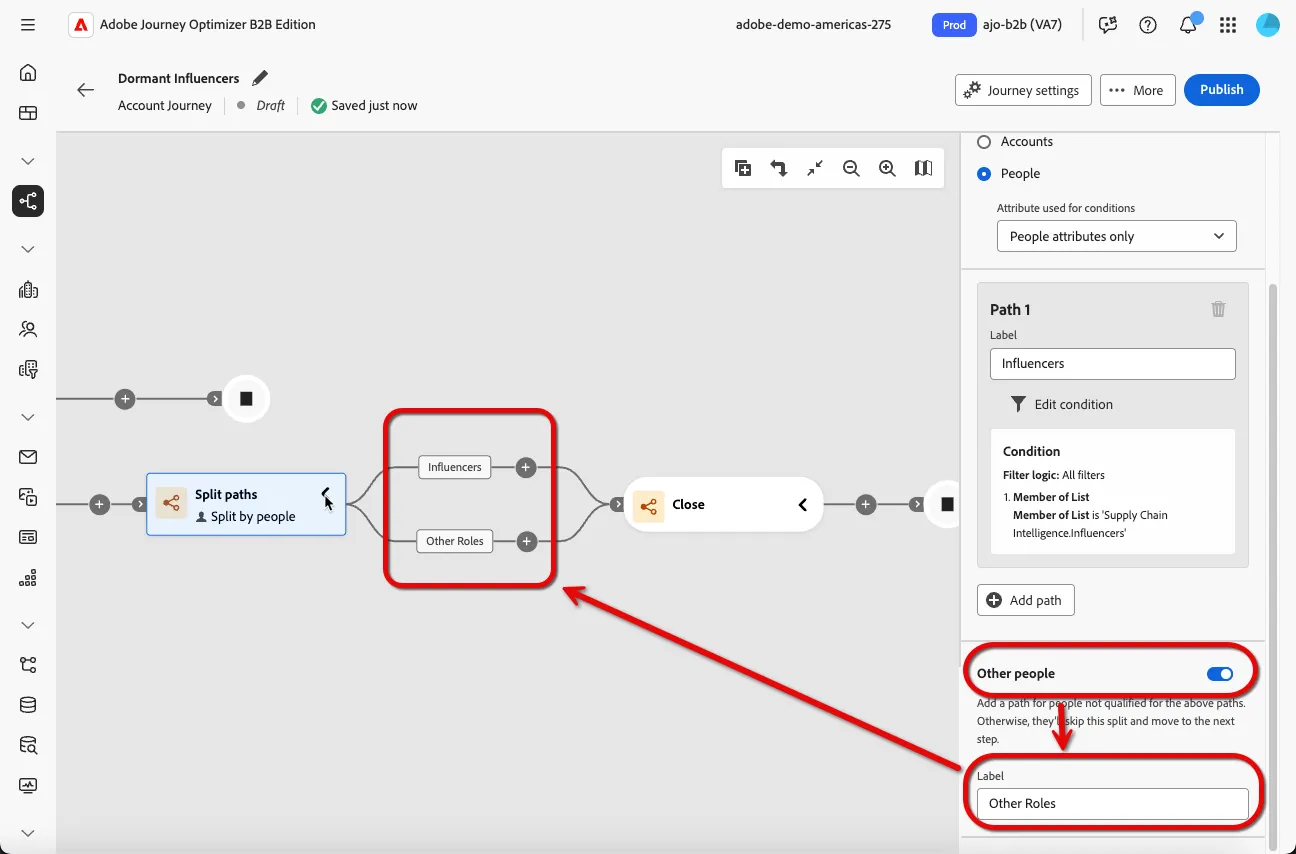The height and width of the screenshot is (854, 1296).
Task: Select the Accounts radio button
Action: tap(984, 142)
